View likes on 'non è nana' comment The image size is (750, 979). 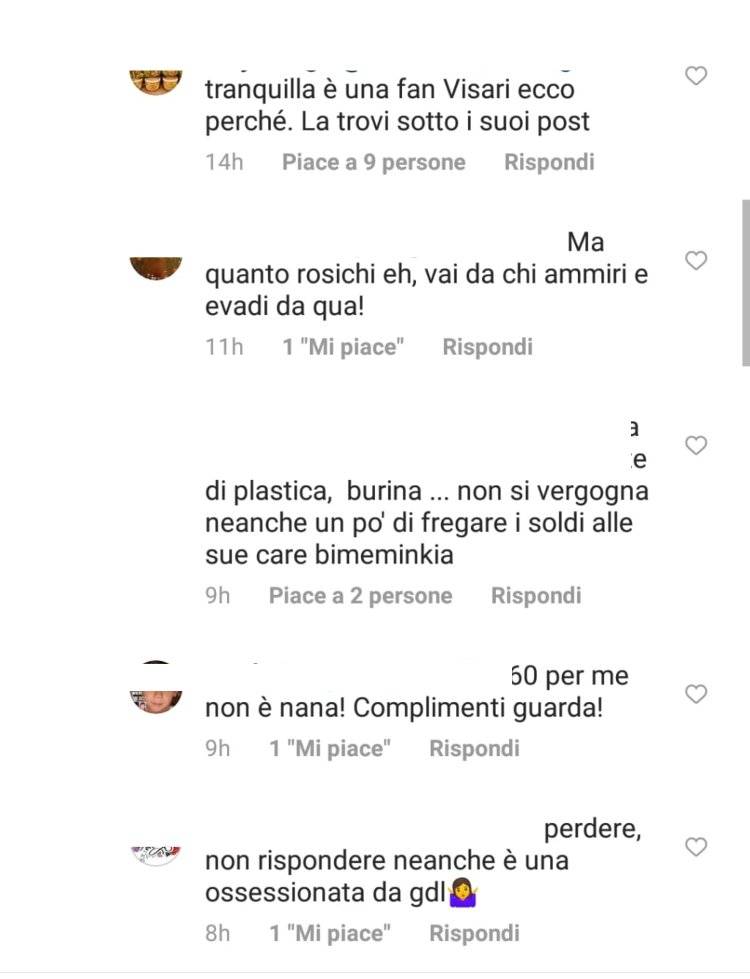coord(330,748)
